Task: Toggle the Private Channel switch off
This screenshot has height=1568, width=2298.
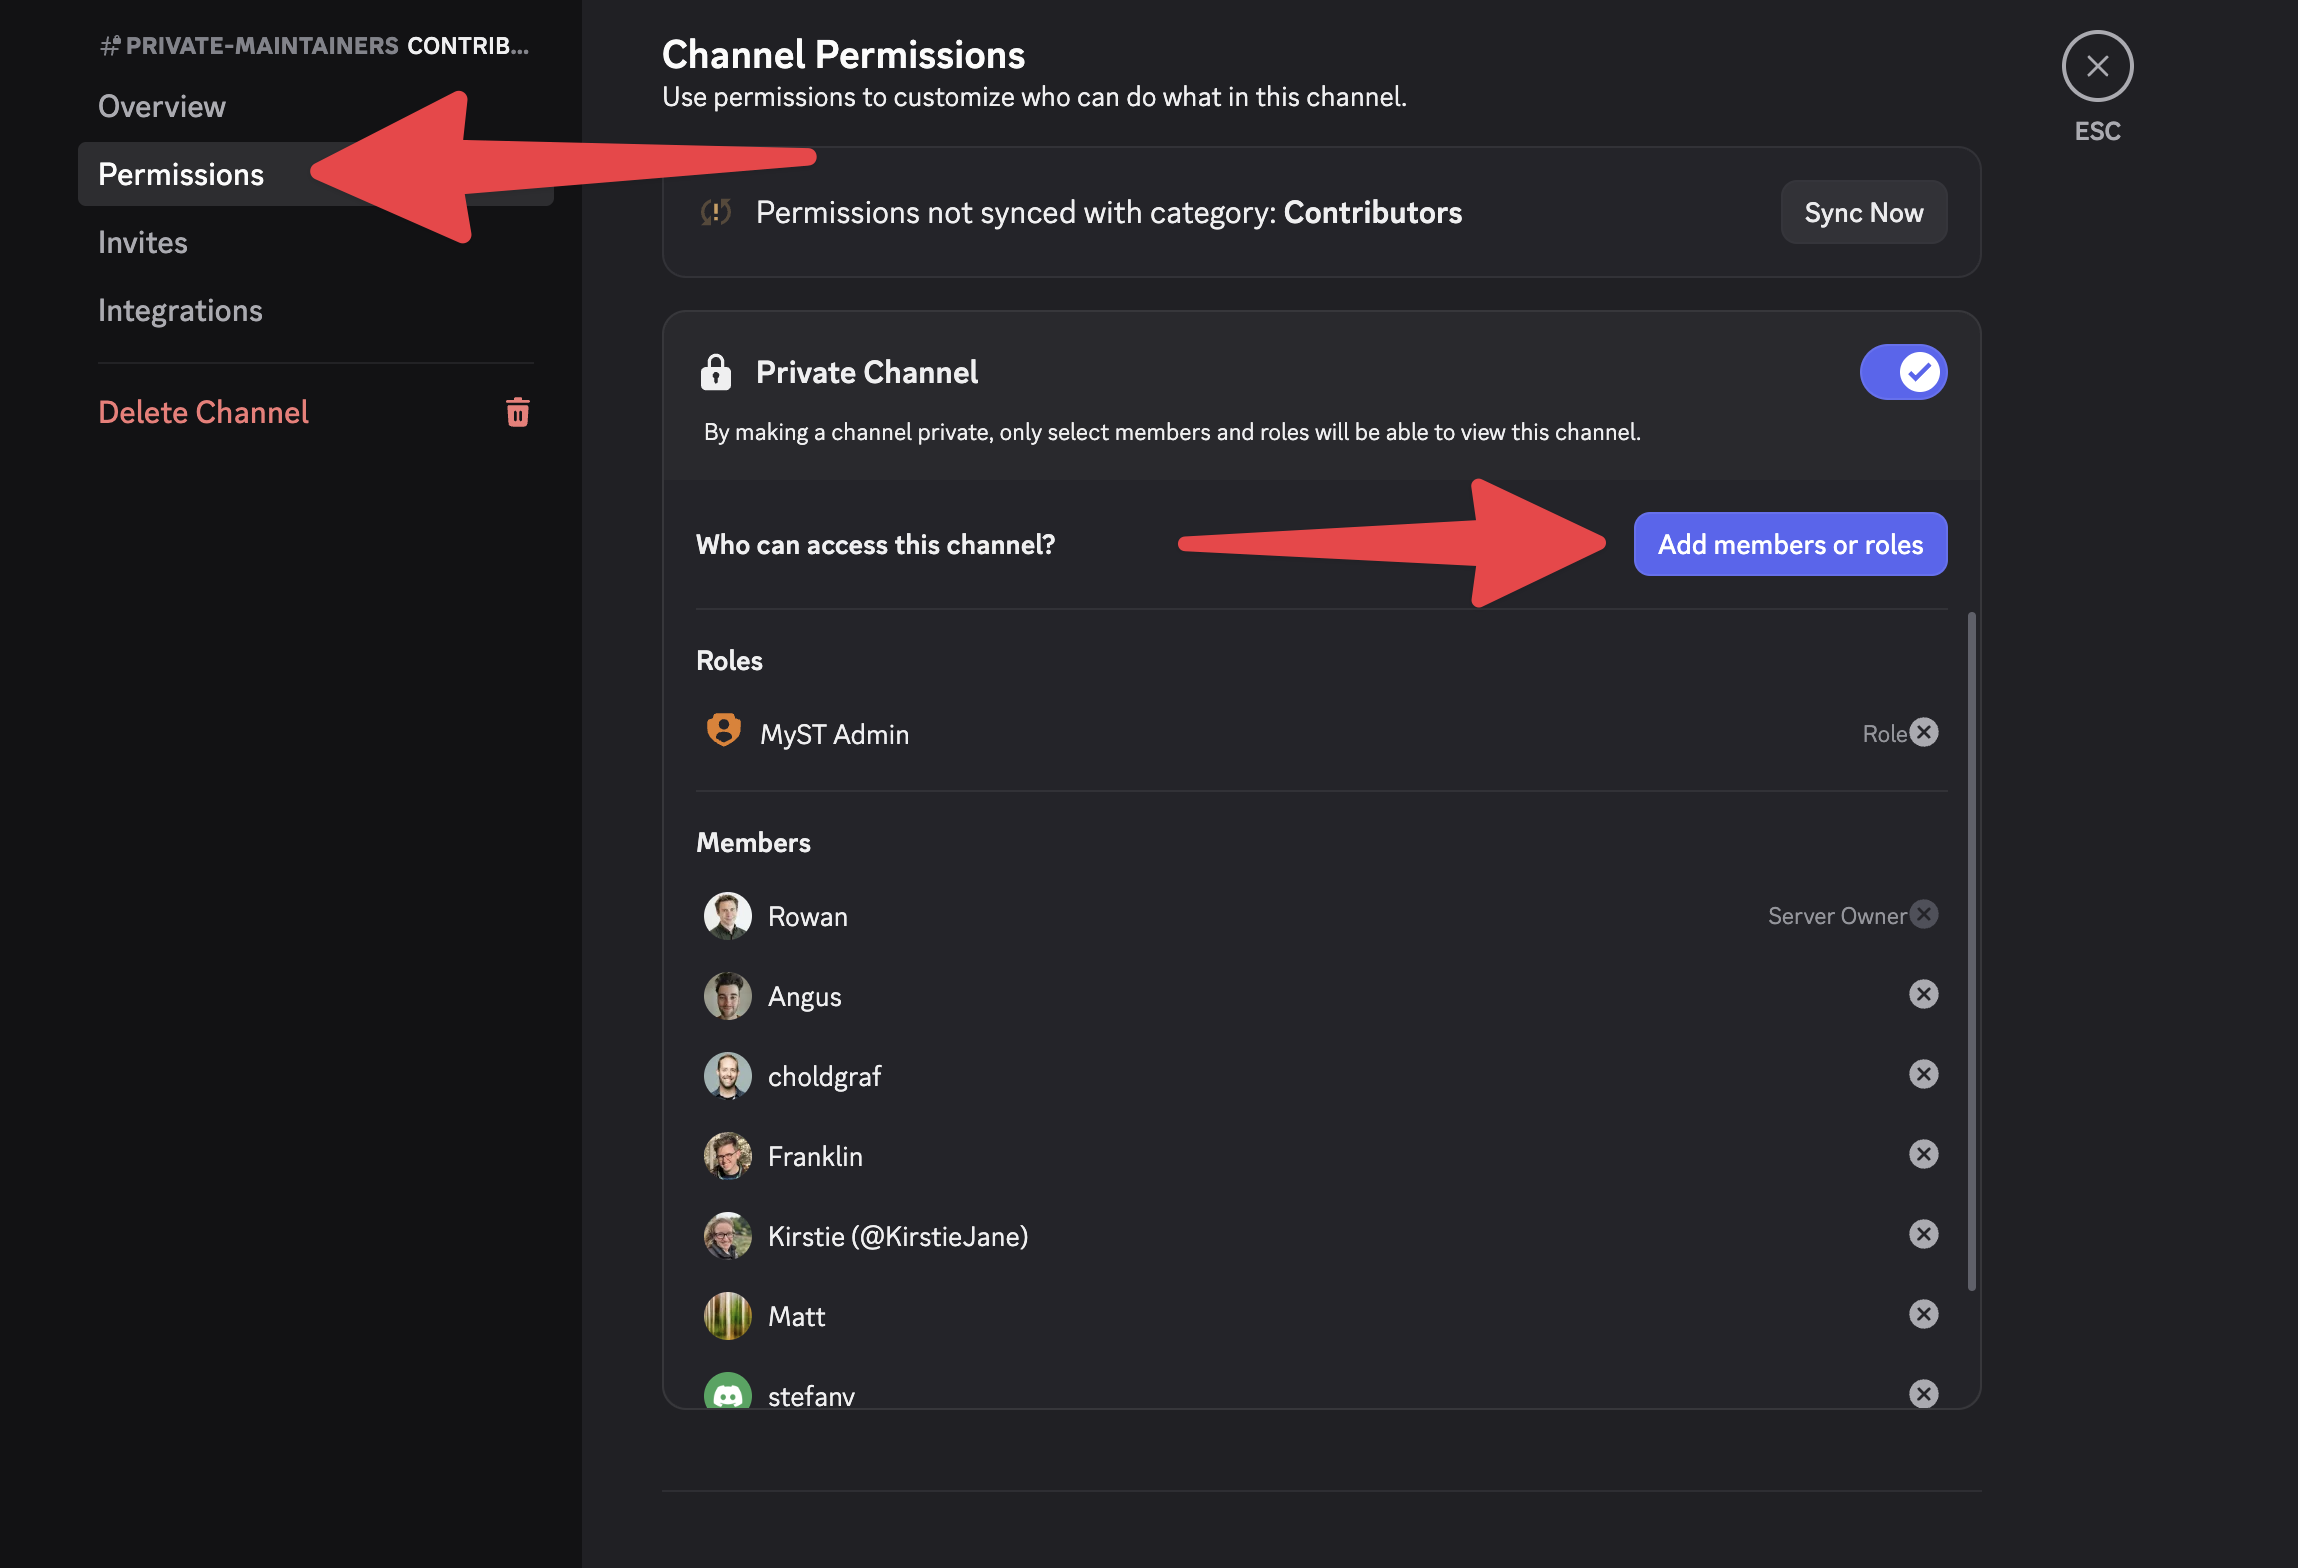Action: coord(1902,372)
